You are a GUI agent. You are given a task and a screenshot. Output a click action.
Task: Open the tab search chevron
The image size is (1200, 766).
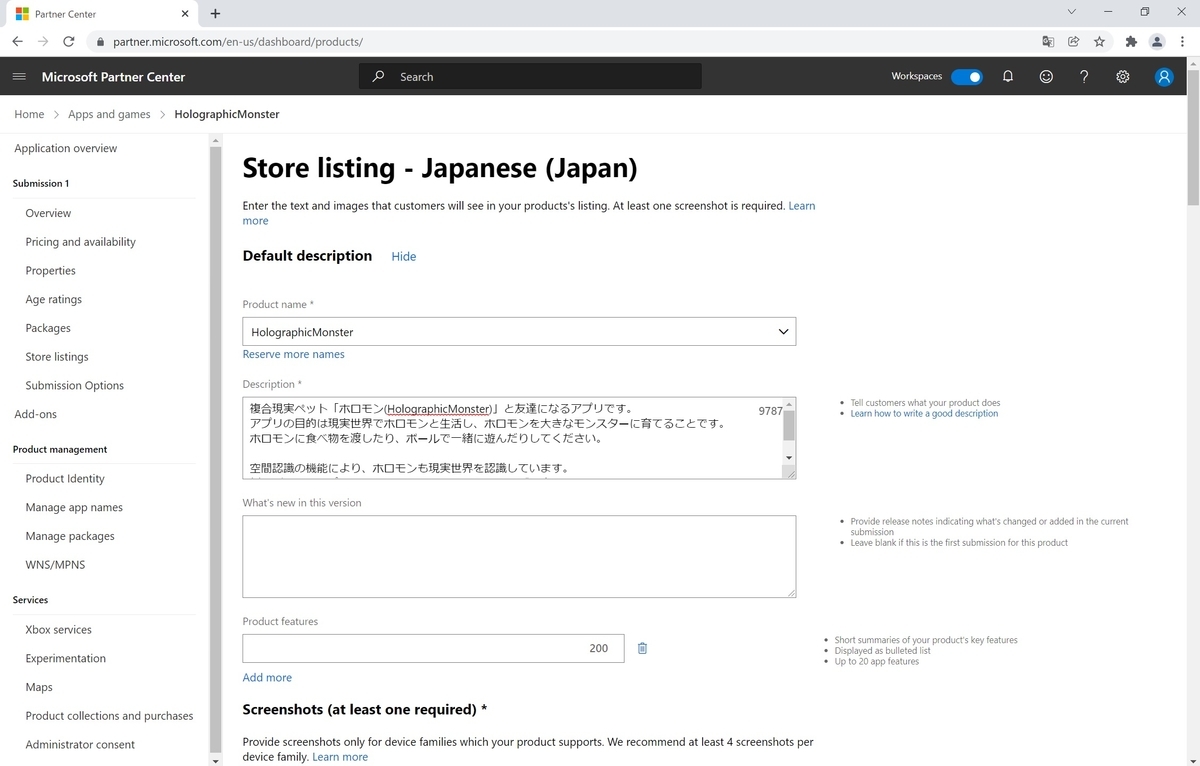1072,12
